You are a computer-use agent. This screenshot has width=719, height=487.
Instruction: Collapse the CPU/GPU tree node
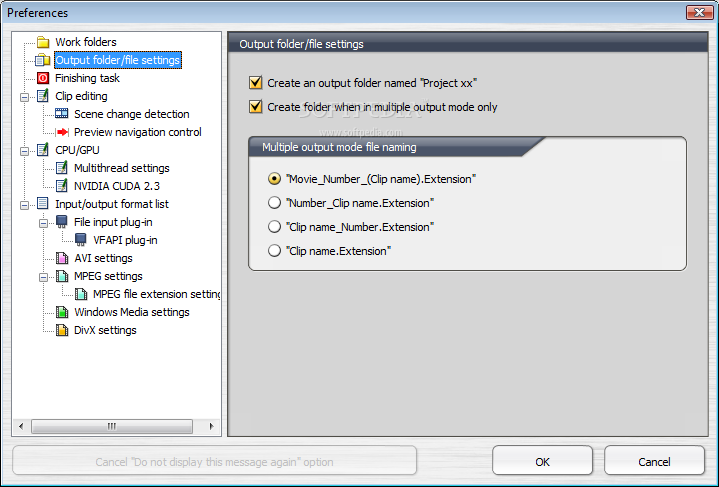click(x=24, y=151)
